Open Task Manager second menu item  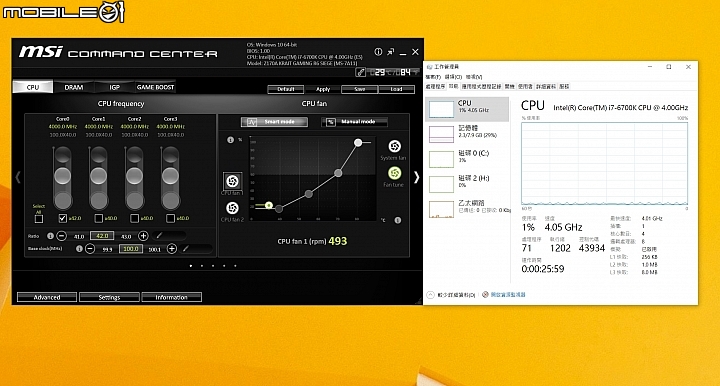(453, 77)
